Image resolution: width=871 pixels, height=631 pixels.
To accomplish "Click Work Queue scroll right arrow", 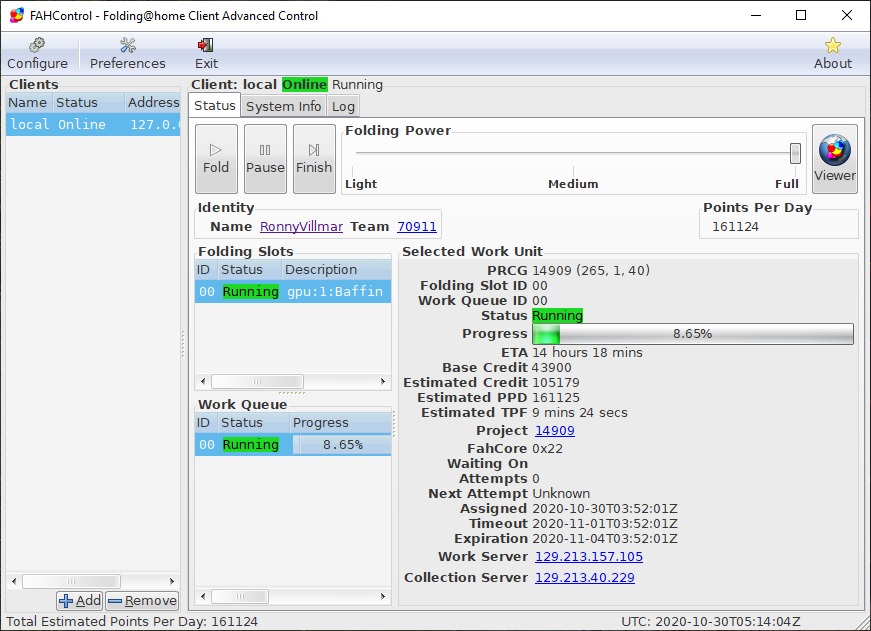I will tap(383, 597).
